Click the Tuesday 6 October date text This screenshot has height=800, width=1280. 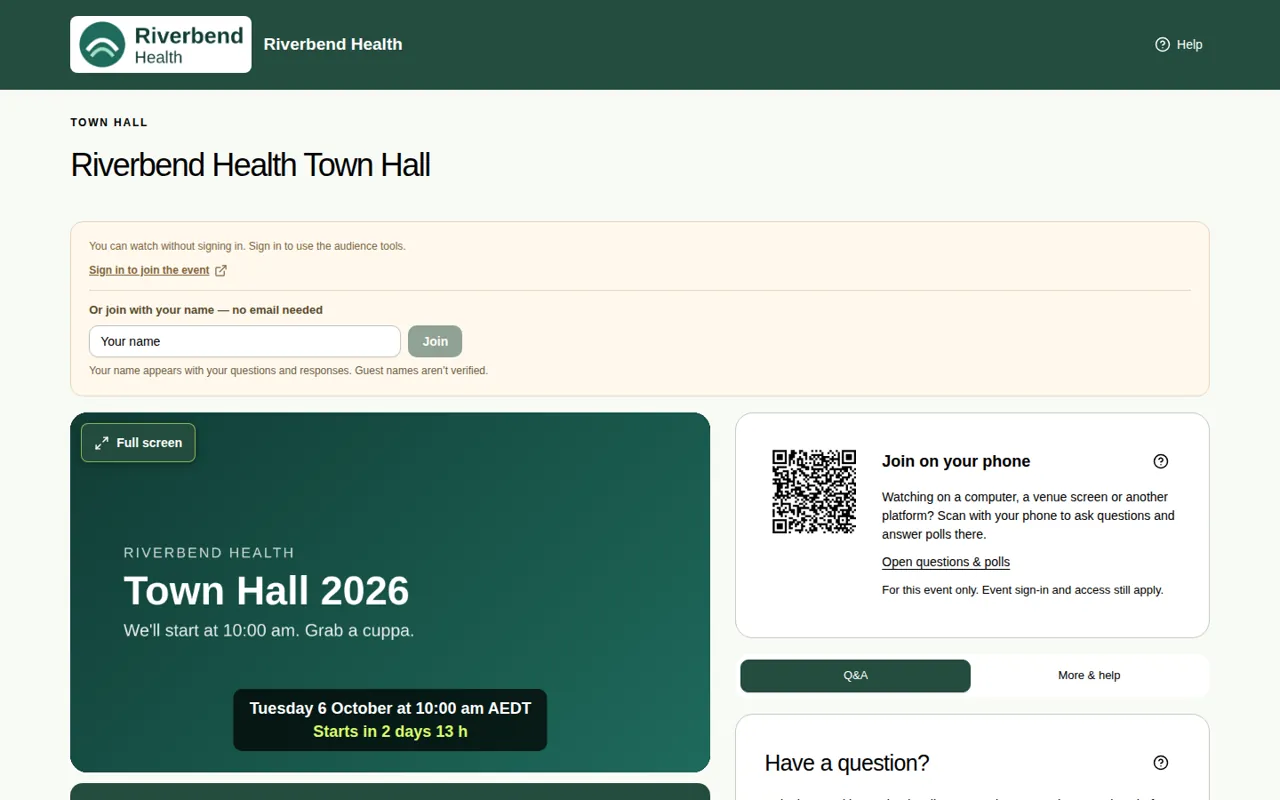click(x=390, y=708)
